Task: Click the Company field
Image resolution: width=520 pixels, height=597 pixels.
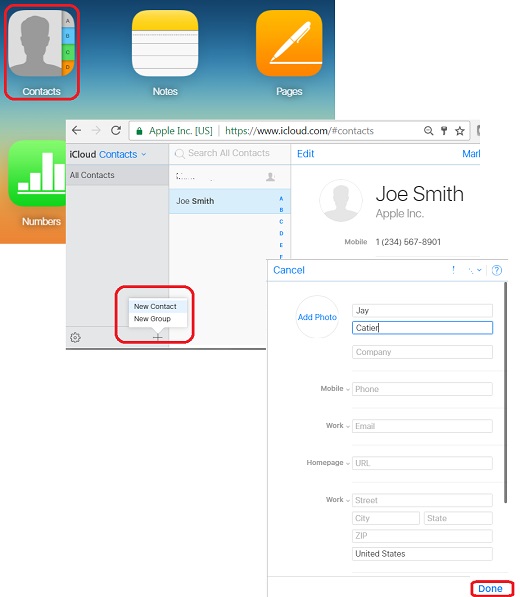Action: [422, 352]
